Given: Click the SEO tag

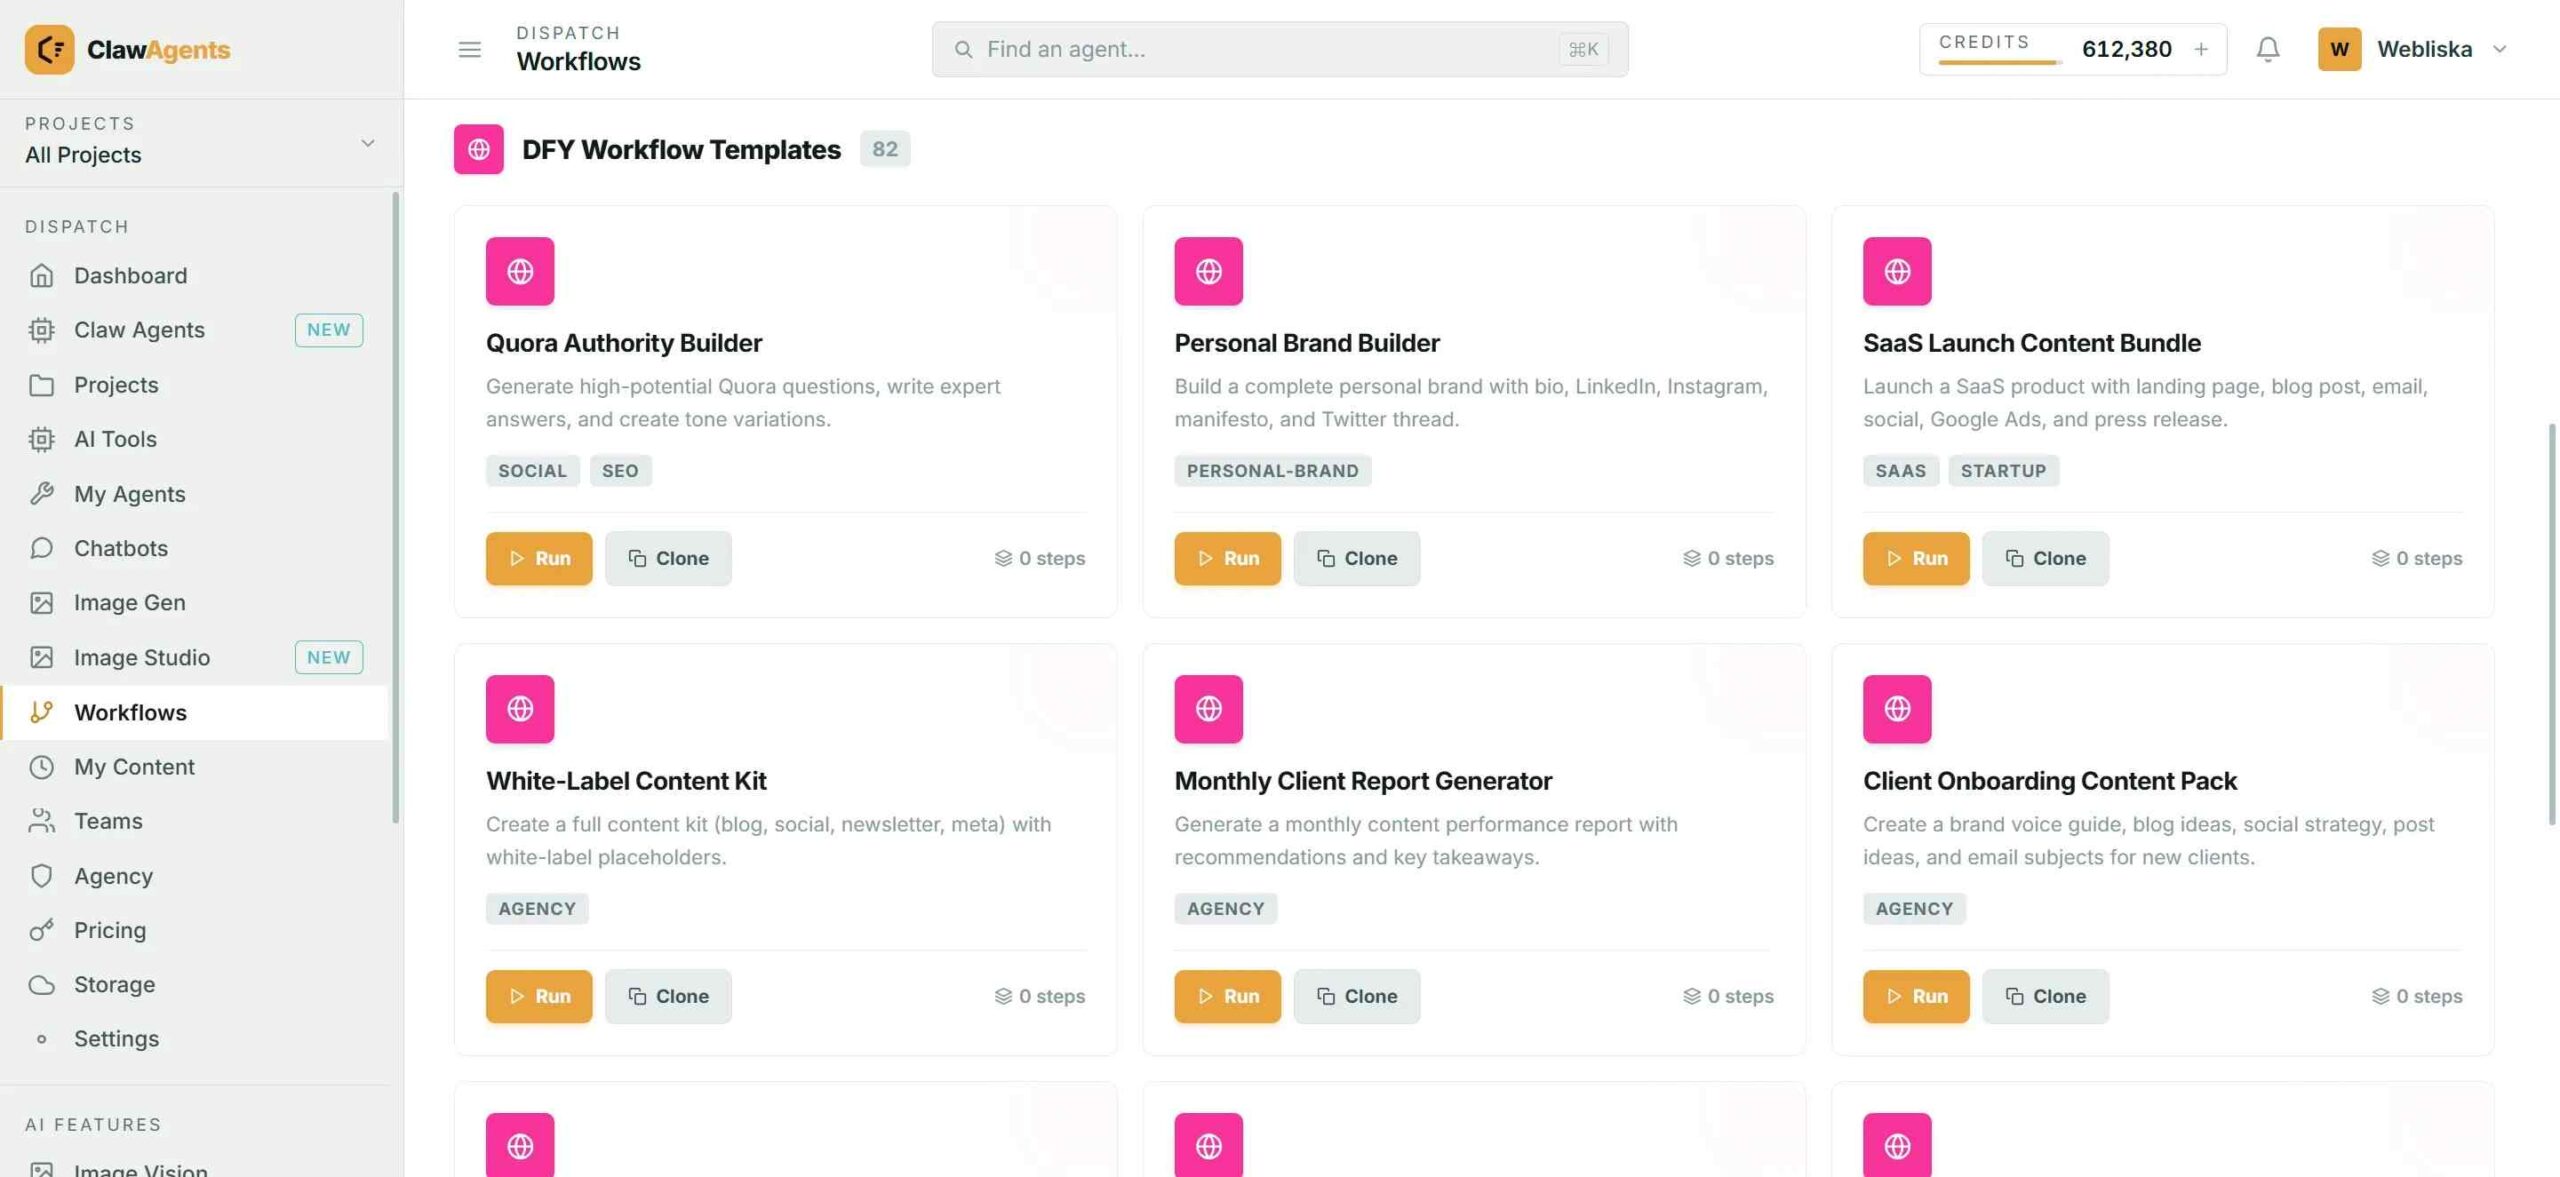Looking at the screenshot, I should (620, 471).
